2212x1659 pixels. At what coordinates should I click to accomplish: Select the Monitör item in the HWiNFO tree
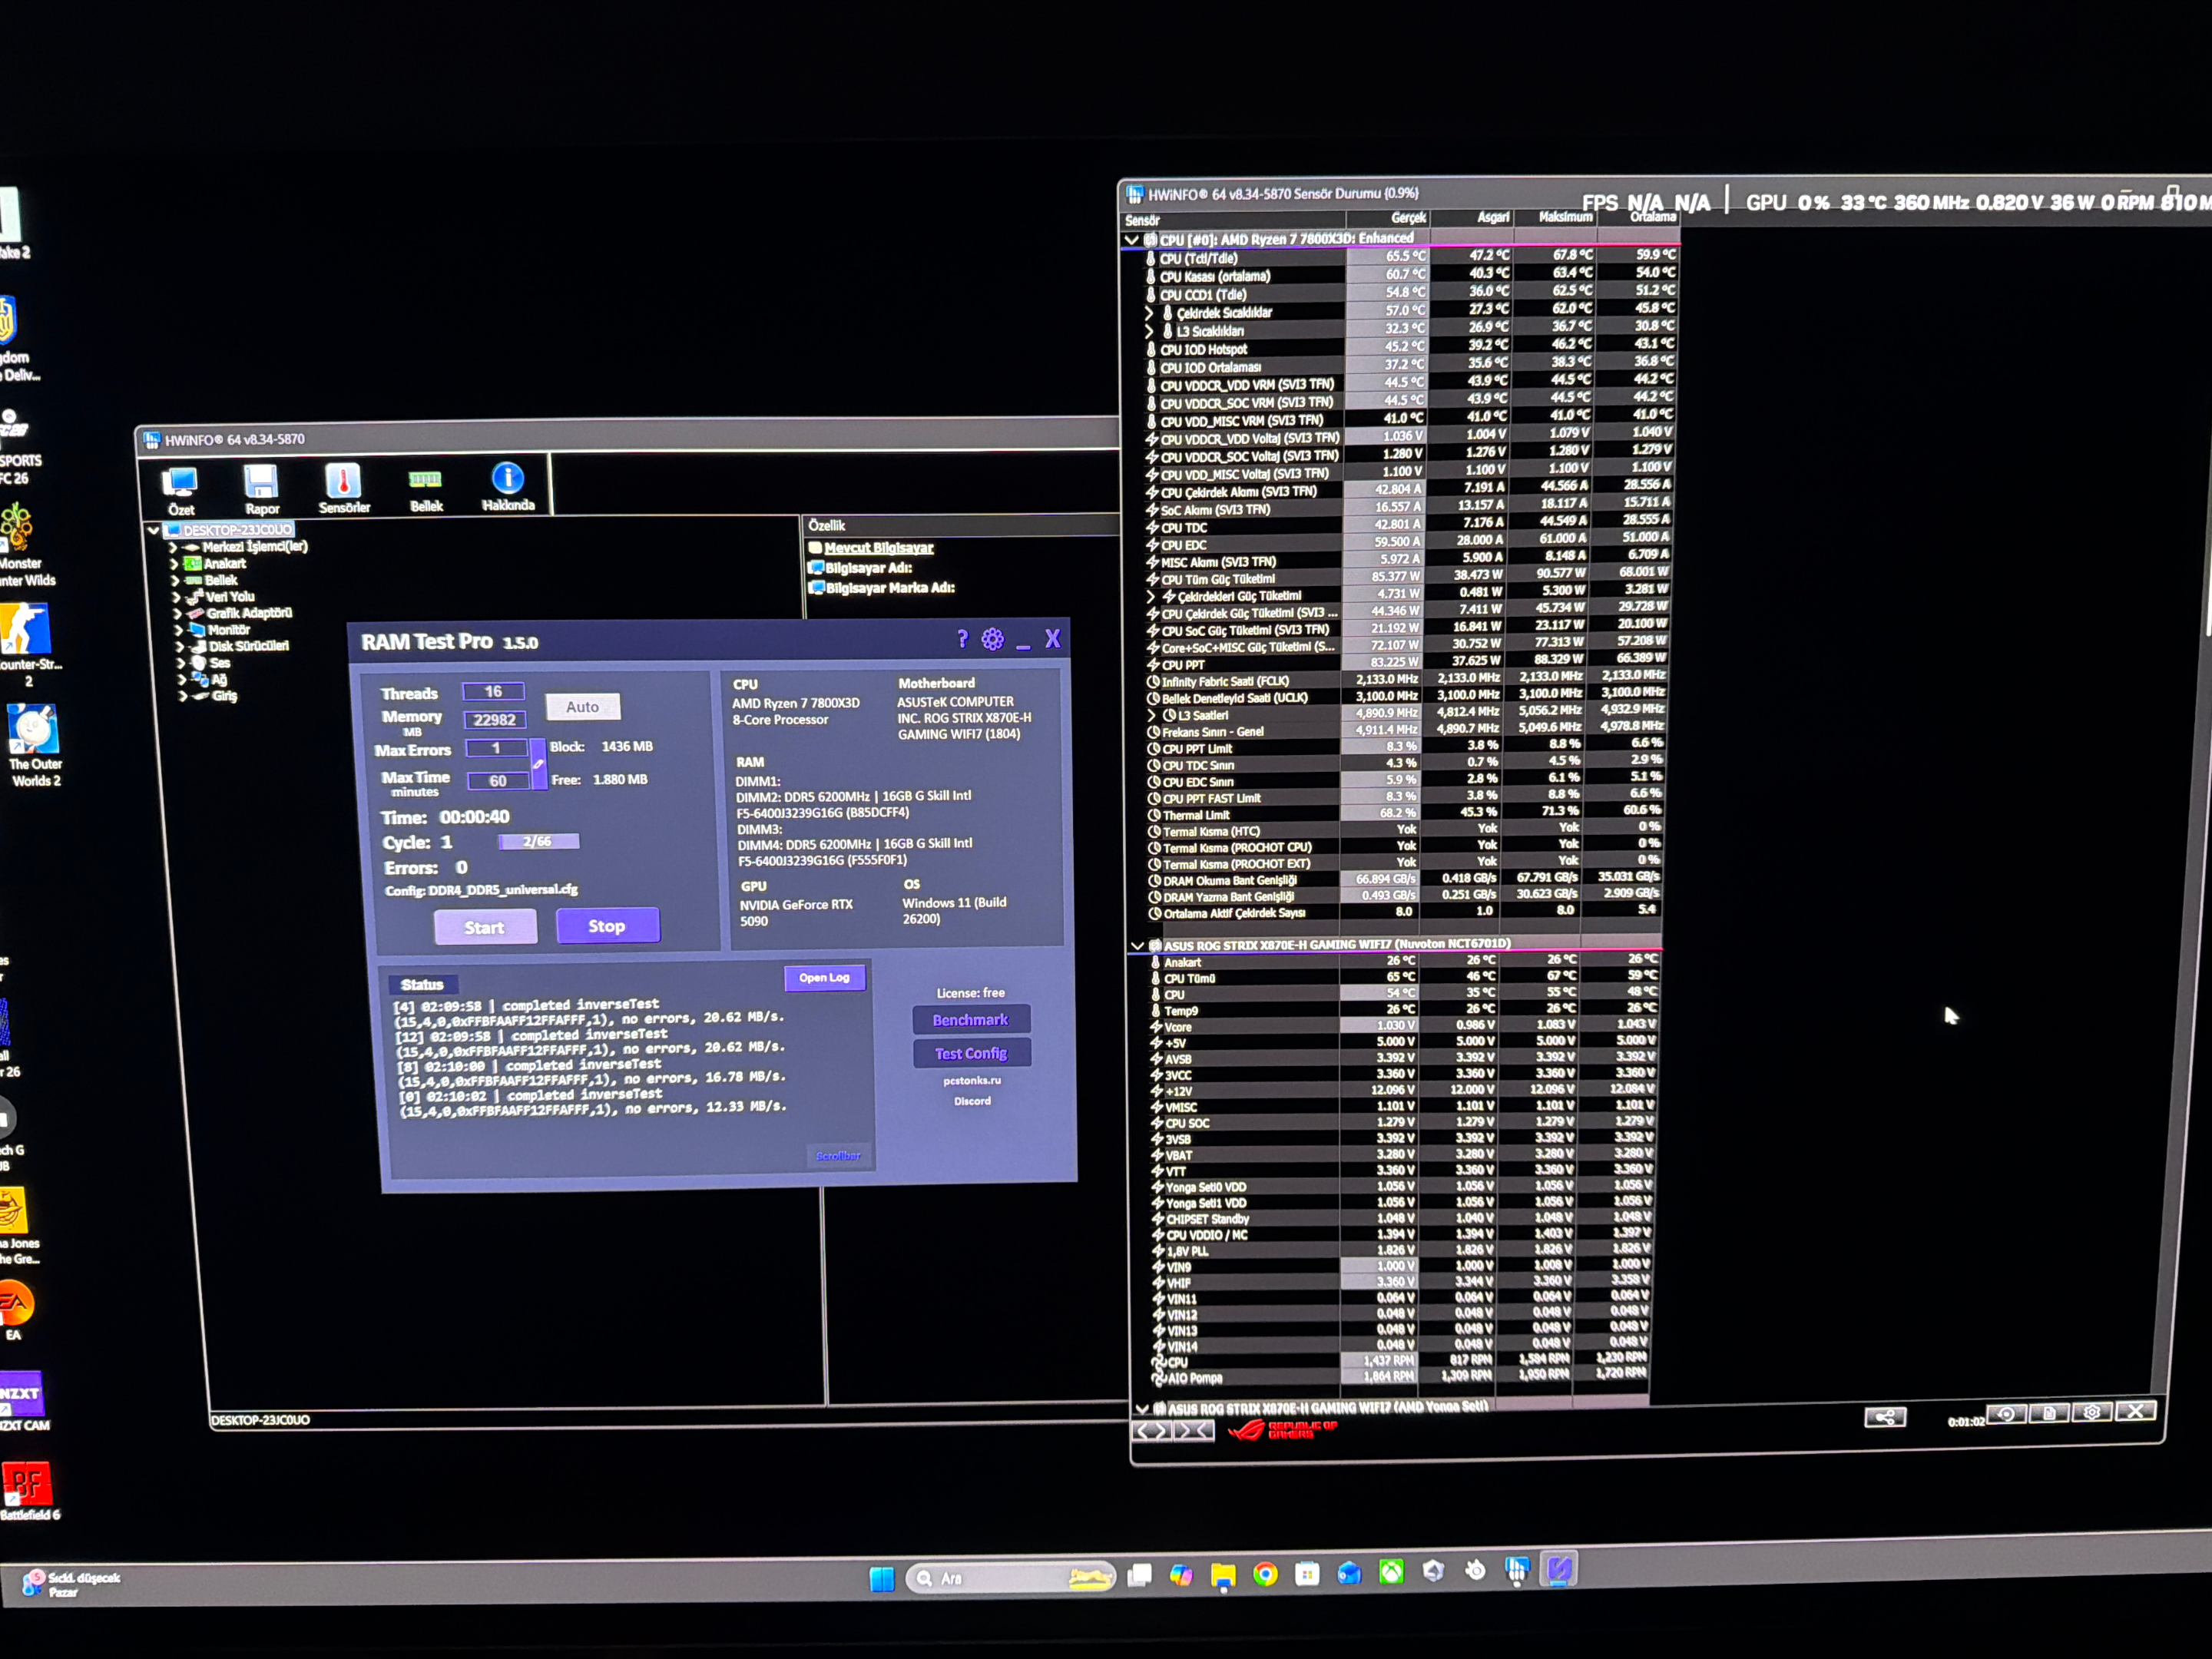point(228,630)
